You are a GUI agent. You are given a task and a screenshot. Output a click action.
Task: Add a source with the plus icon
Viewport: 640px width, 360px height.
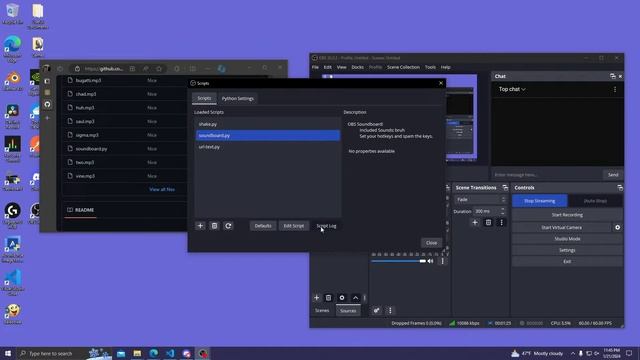pos(316,298)
